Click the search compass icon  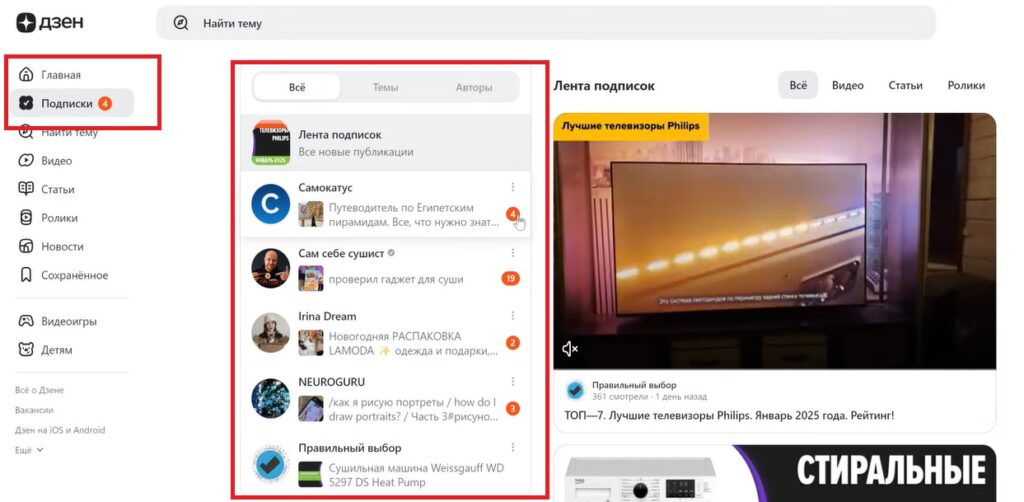click(181, 24)
